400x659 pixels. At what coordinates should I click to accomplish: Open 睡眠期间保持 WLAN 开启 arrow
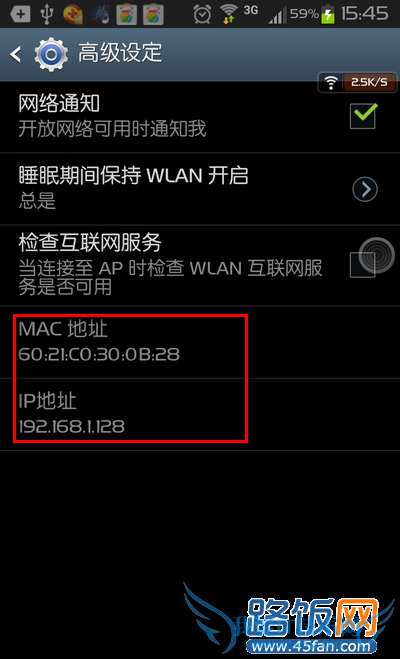[365, 190]
